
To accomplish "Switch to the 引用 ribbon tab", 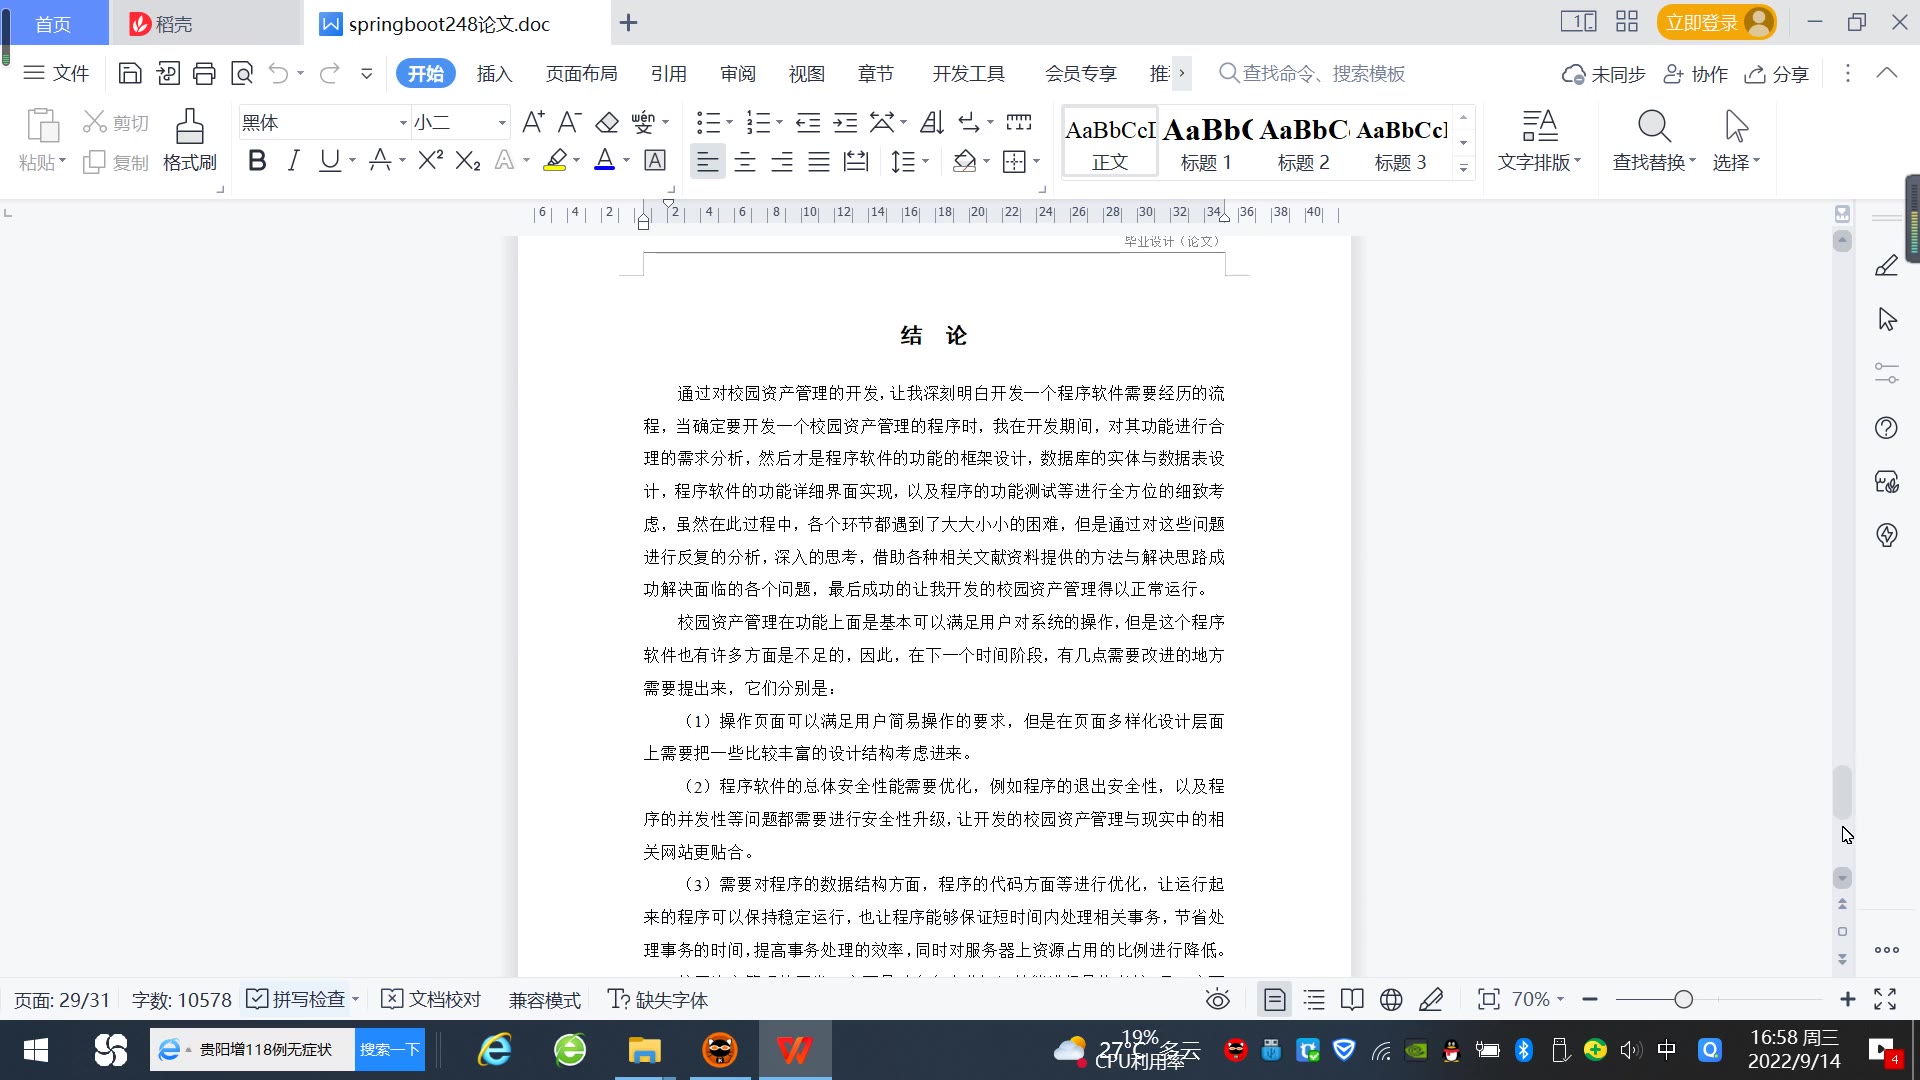I will click(668, 73).
